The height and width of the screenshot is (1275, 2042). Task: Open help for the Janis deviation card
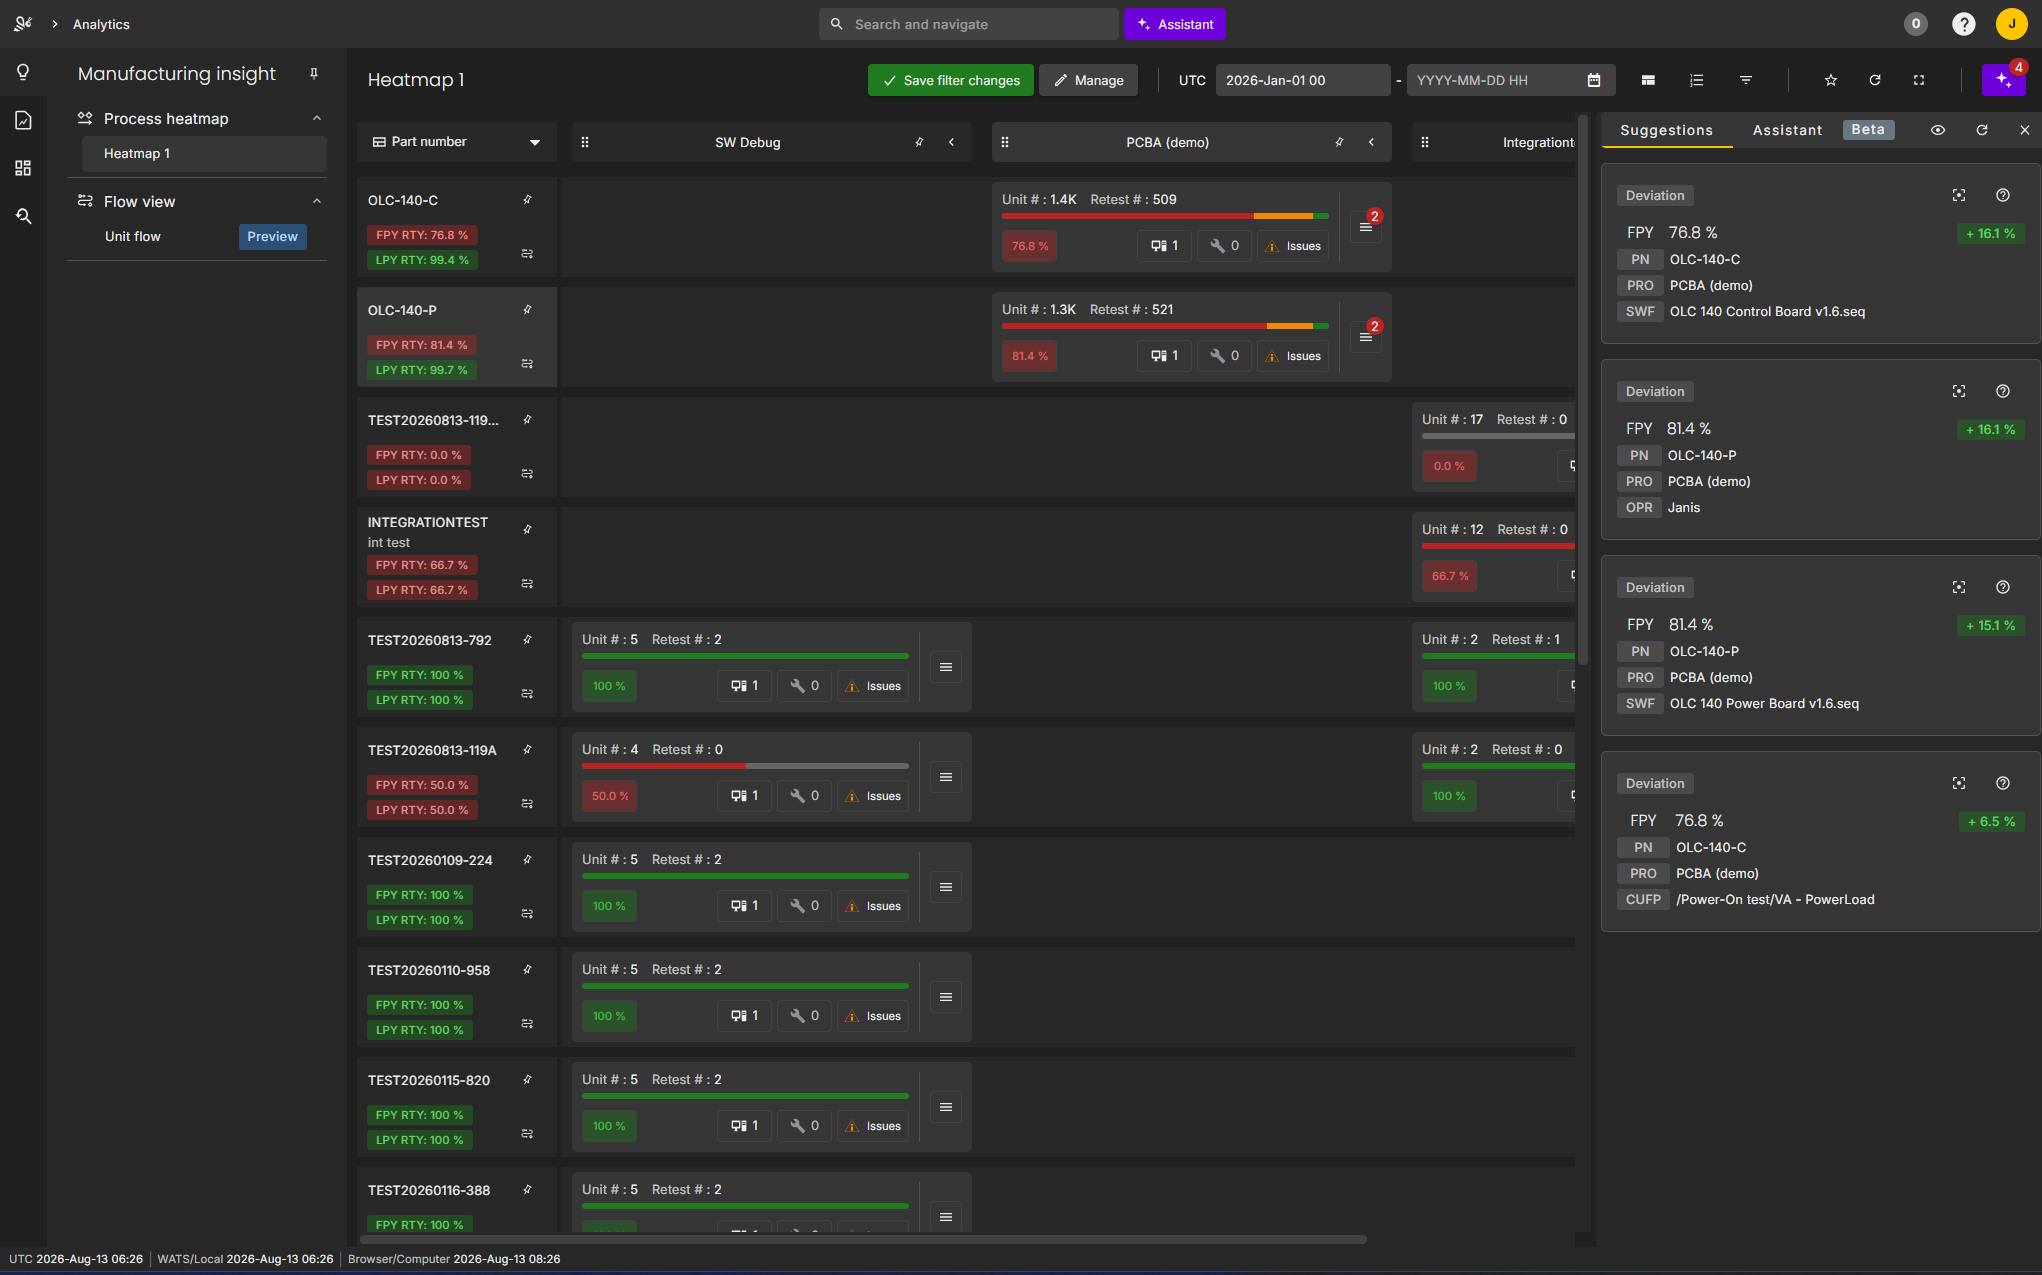2003,391
